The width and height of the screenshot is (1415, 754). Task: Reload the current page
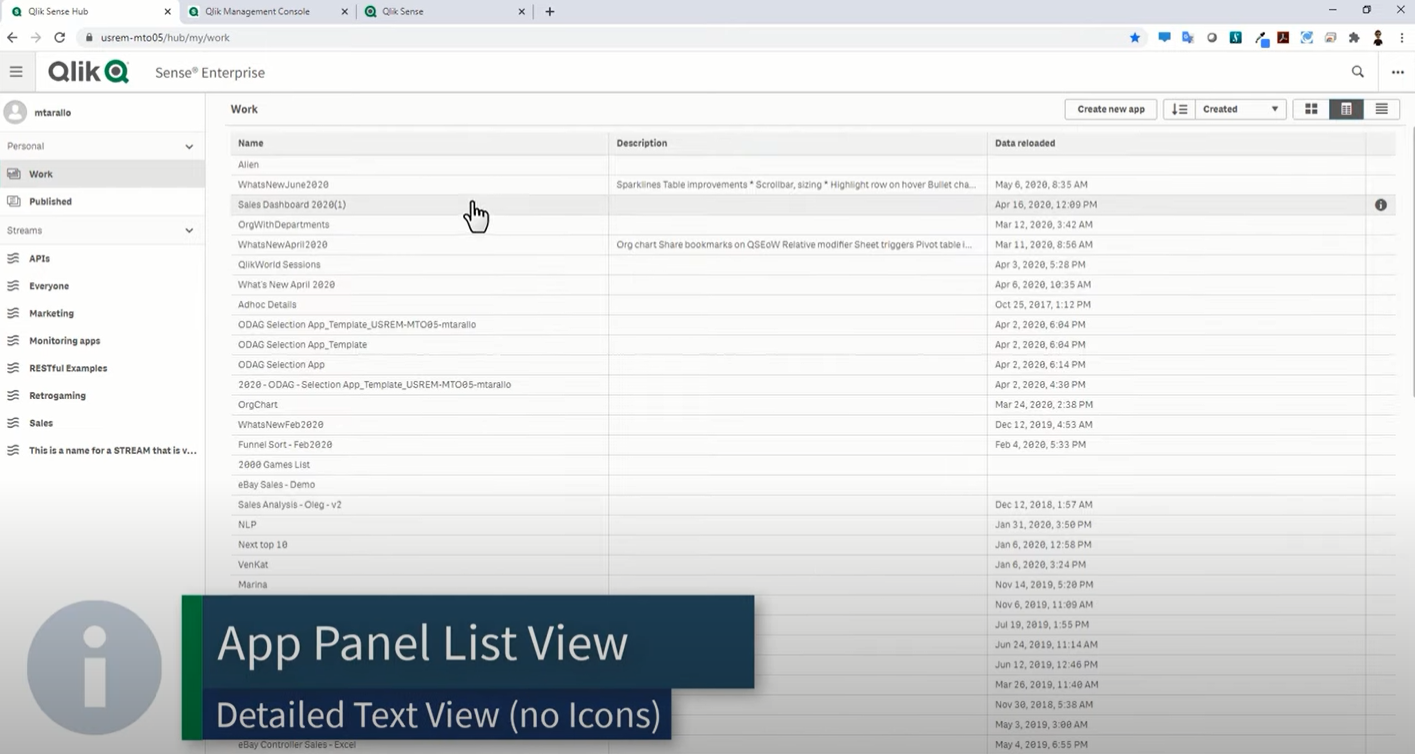click(x=60, y=38)
